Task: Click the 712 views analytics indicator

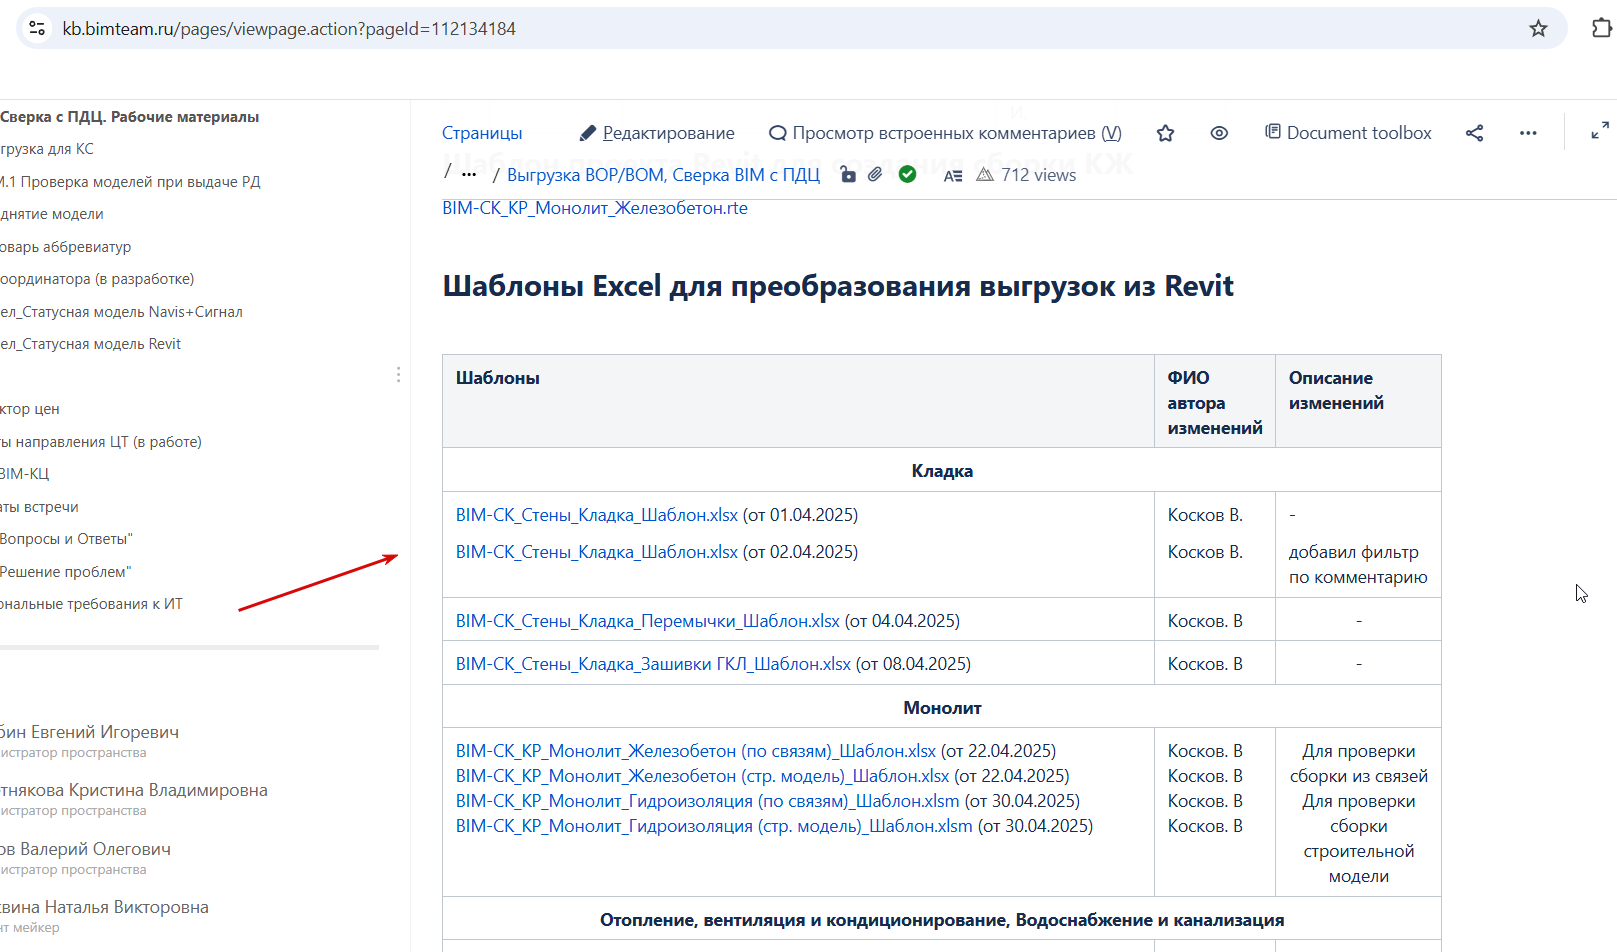Action: (1026, 175)
